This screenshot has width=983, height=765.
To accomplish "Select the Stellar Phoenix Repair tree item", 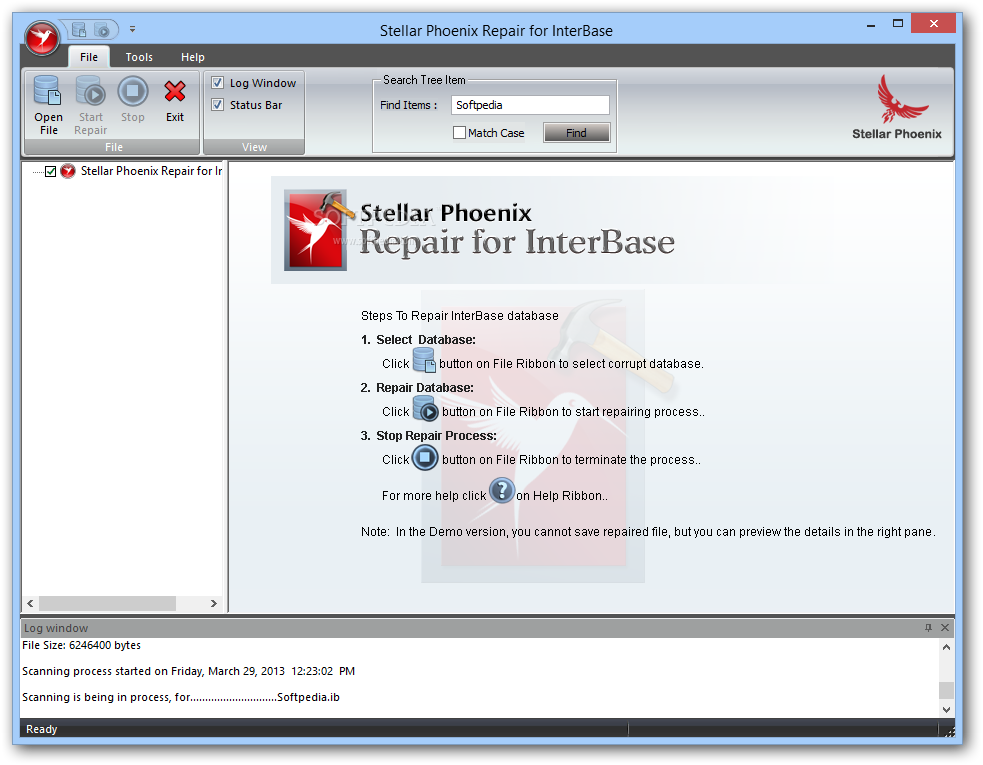I will [x=151, y=171].
